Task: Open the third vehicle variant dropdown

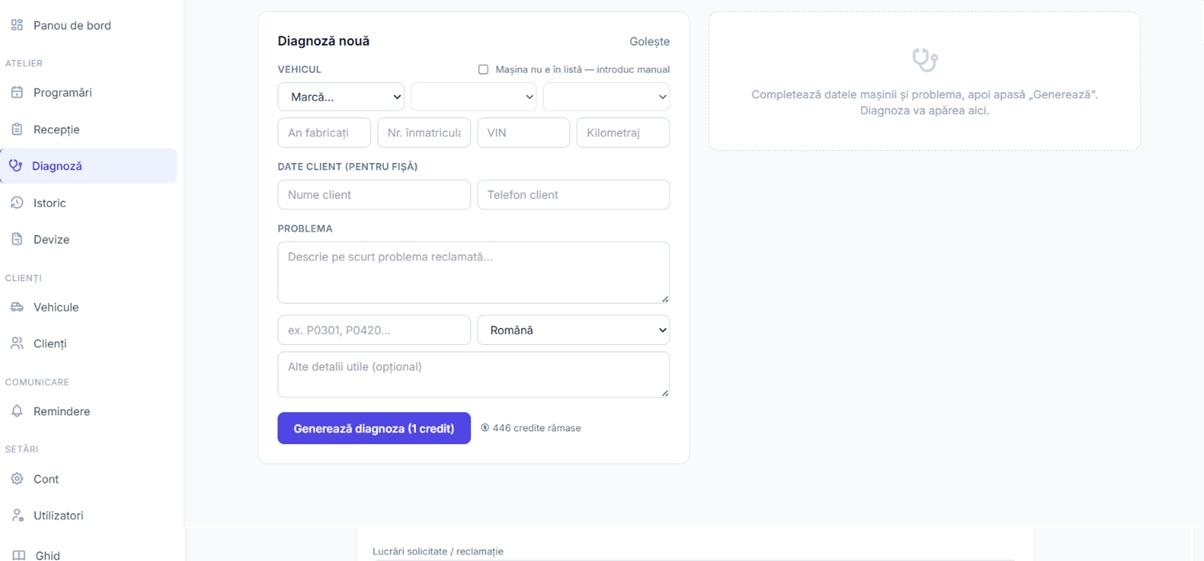Action: tap(606, 97)
